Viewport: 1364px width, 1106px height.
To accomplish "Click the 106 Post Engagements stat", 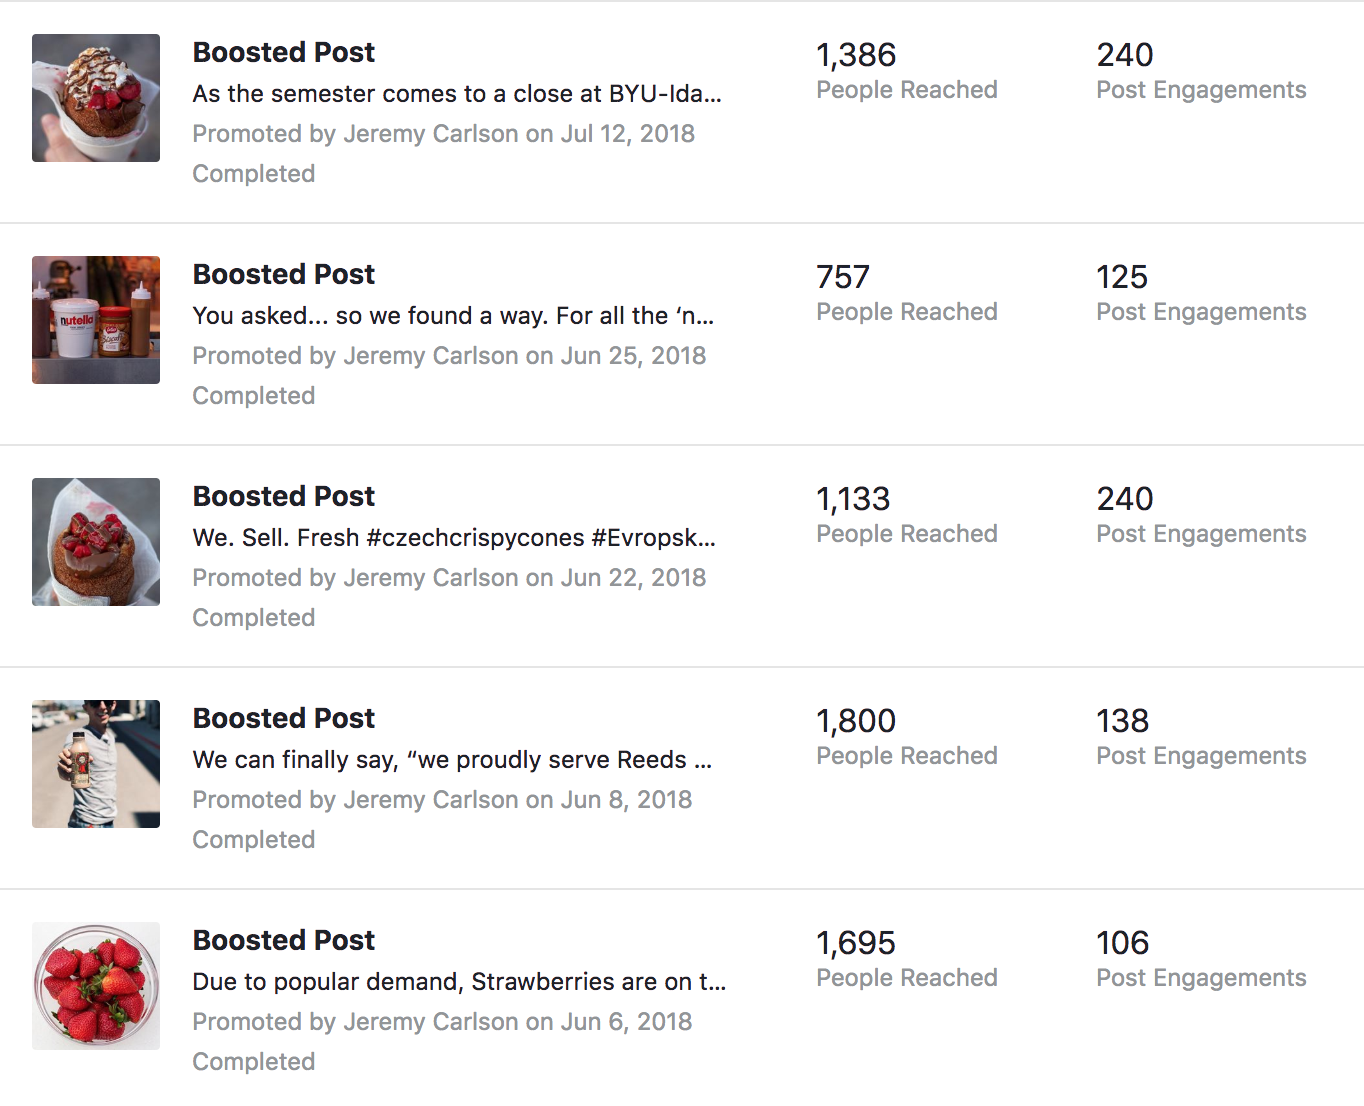I will point(1201,959).
